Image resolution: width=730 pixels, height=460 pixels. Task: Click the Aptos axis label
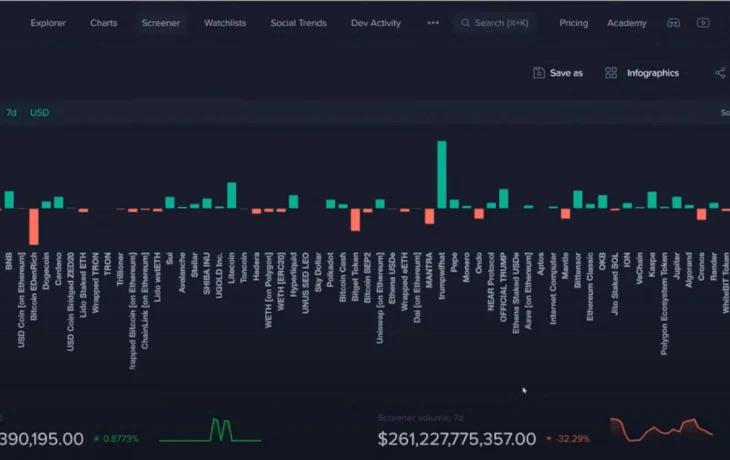pyautogui.click(x=541, y=264)
